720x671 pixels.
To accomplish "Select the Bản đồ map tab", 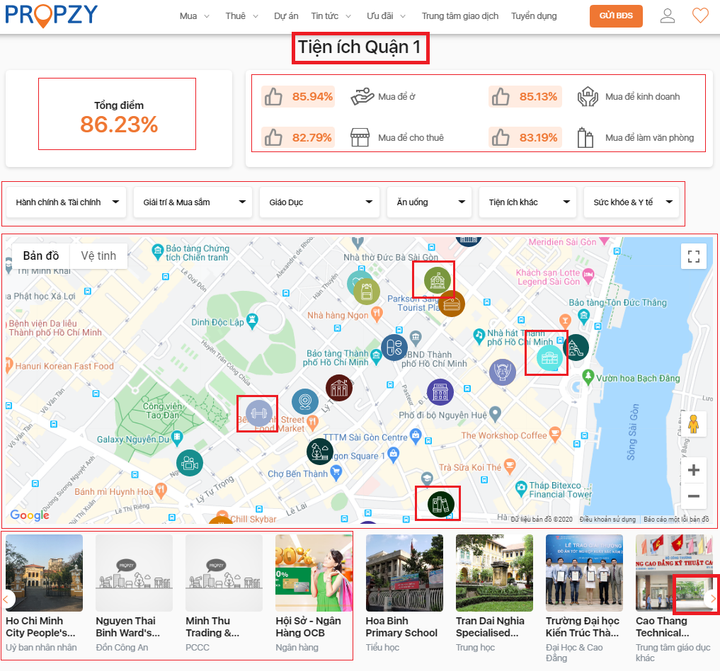I will tap(41, 256).
